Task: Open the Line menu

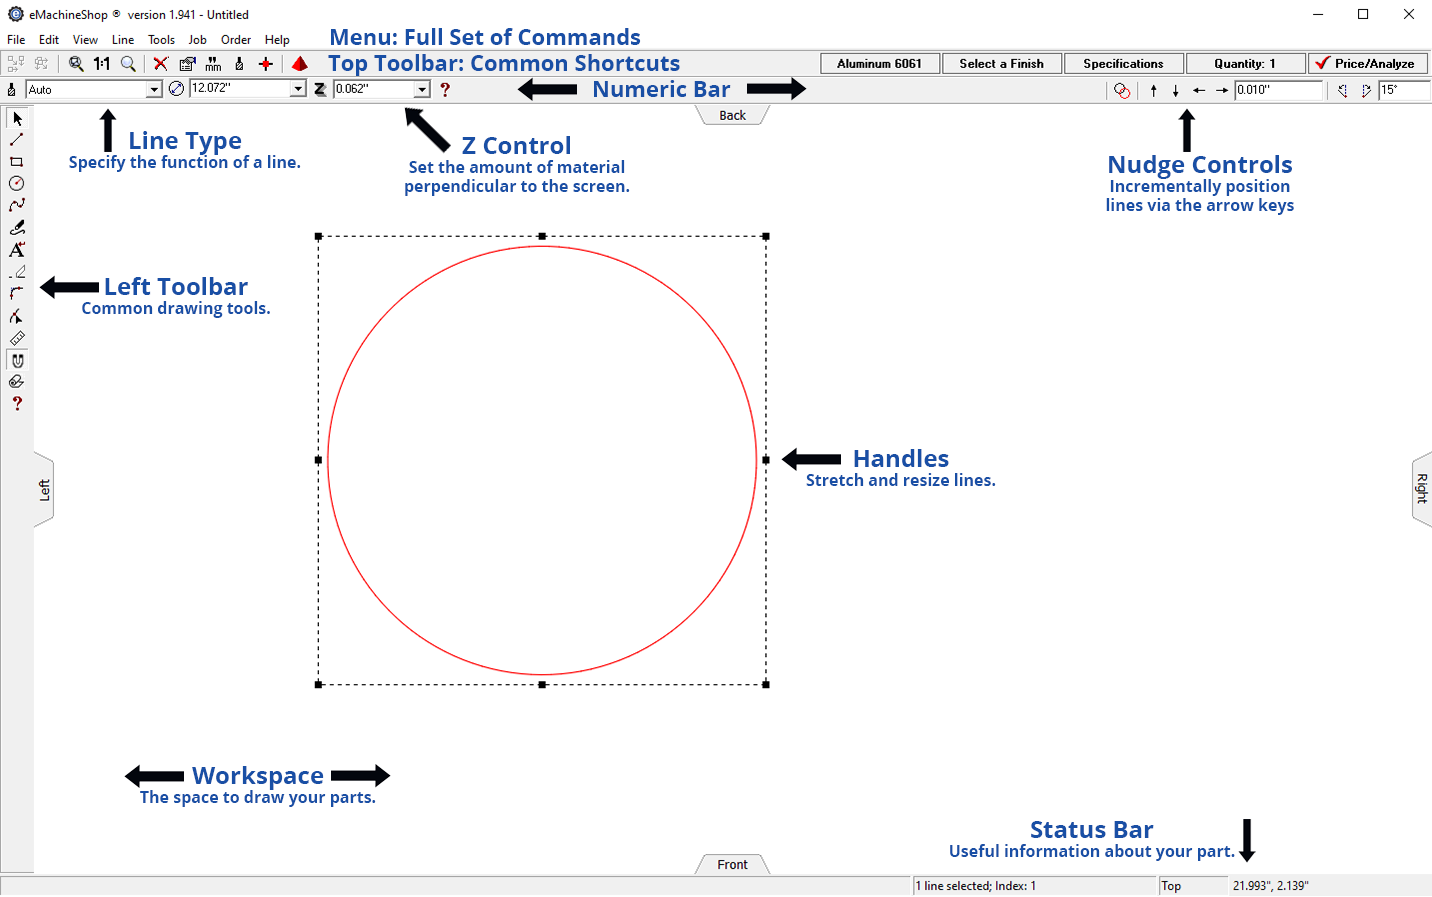Action: [123, 40]
